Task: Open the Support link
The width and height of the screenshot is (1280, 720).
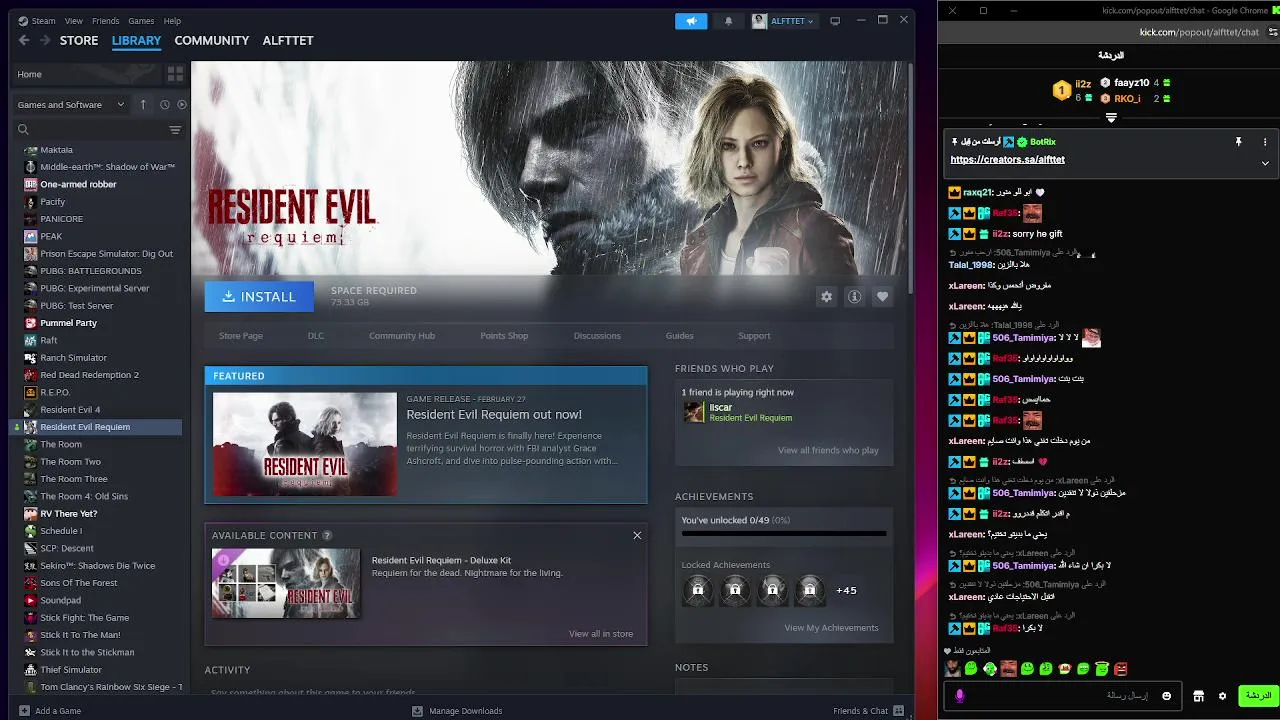Action: 754,336
